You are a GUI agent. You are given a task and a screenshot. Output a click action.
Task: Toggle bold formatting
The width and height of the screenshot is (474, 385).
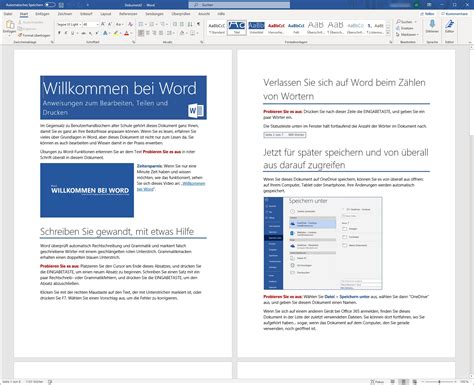pyautogui.click(x=59, y=33)
